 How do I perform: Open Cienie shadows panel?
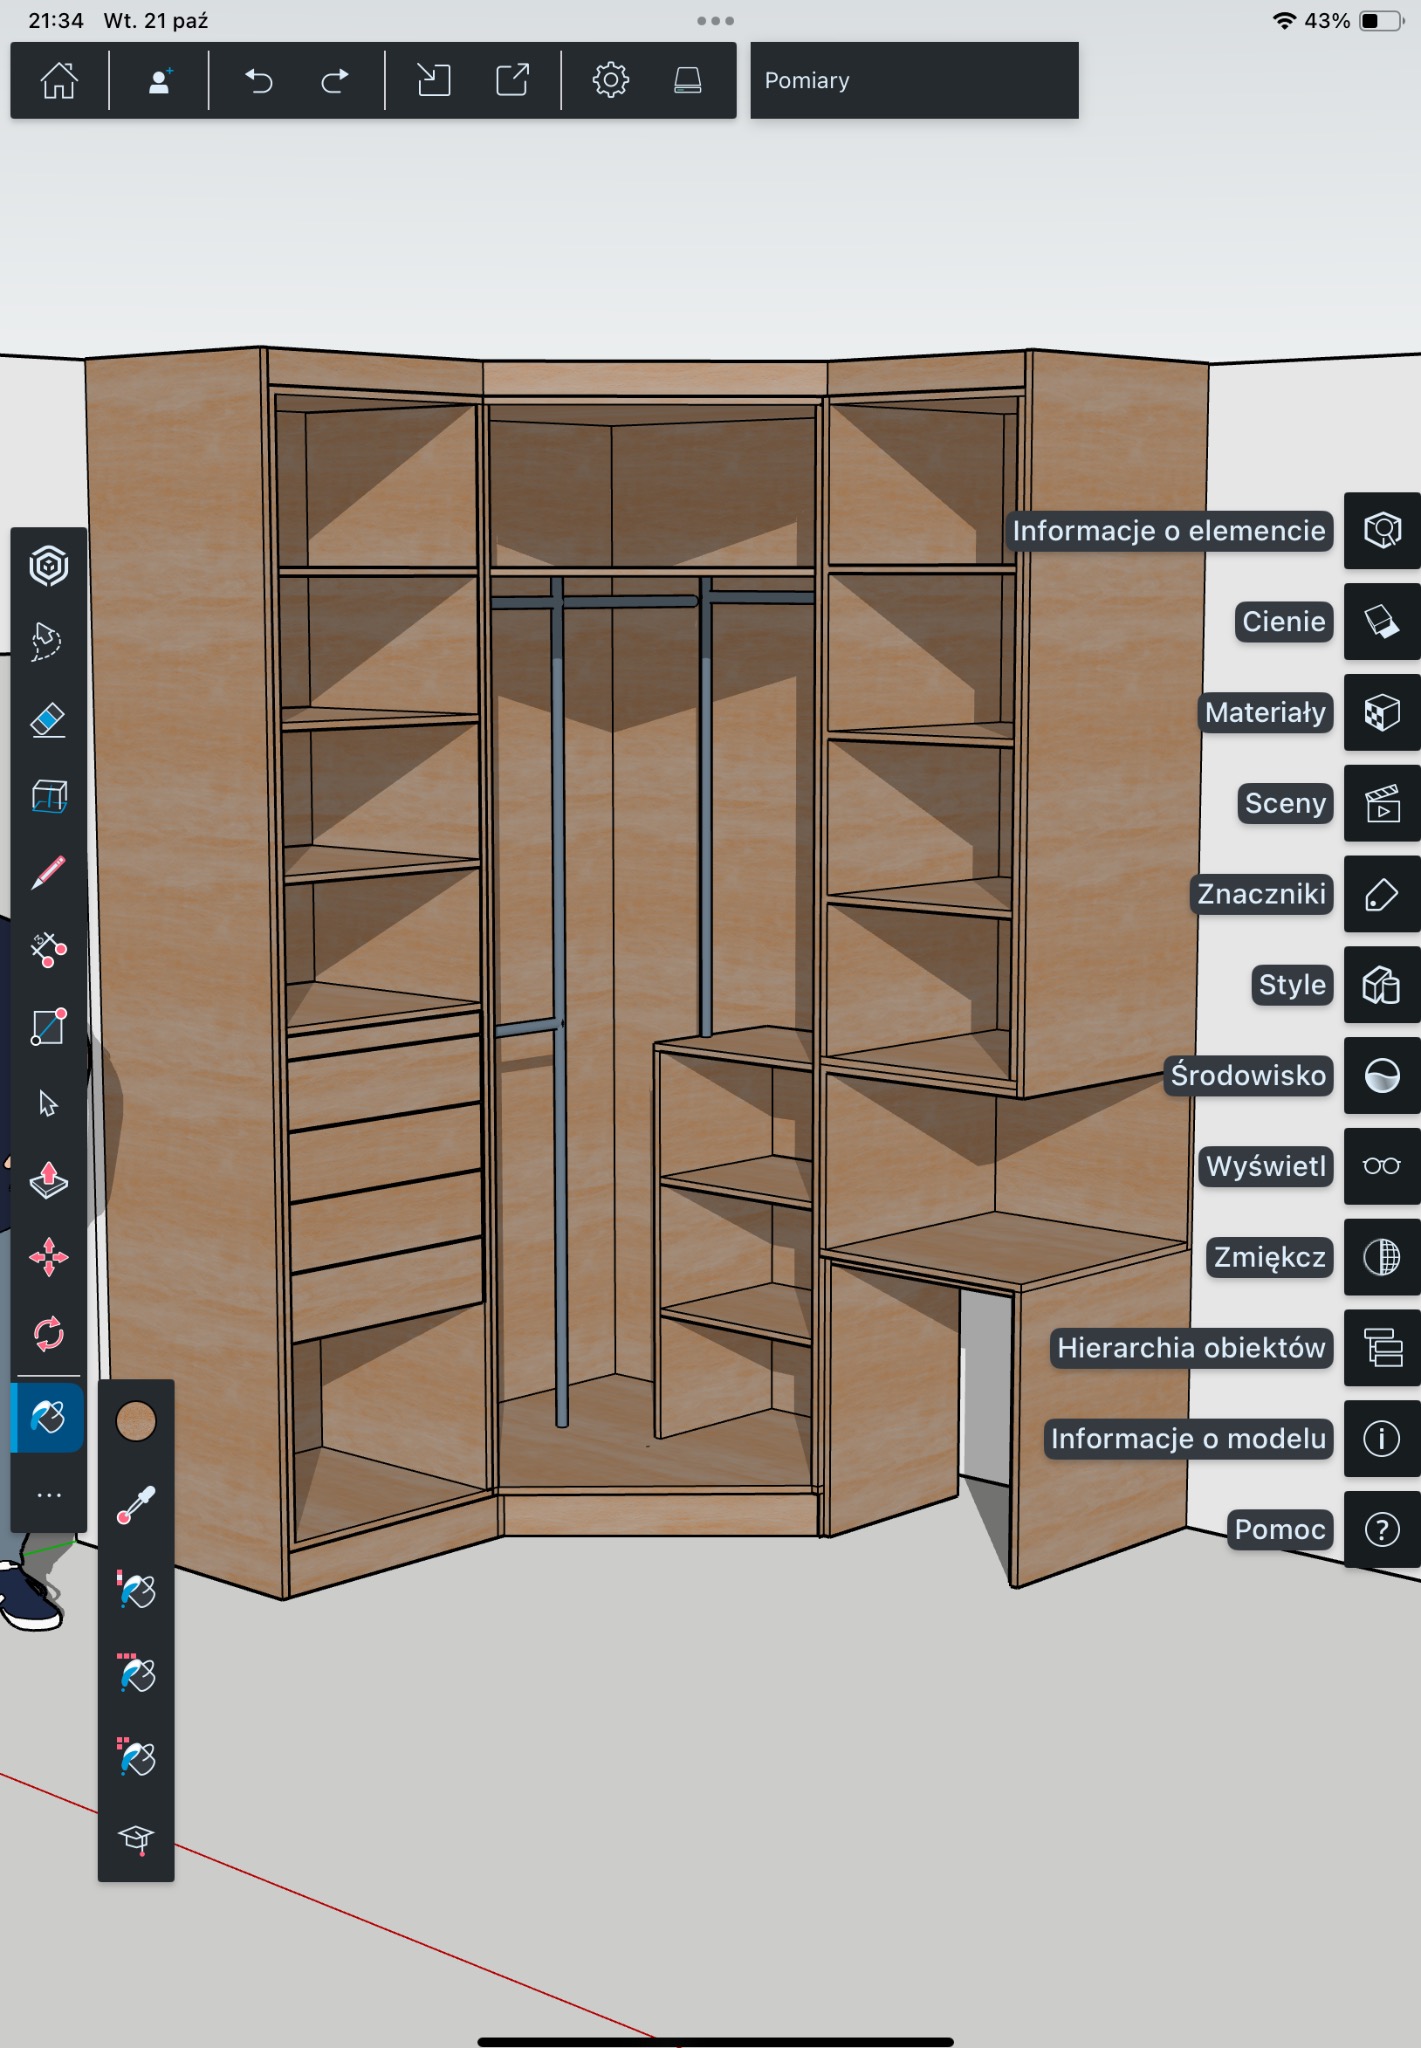1381,622
